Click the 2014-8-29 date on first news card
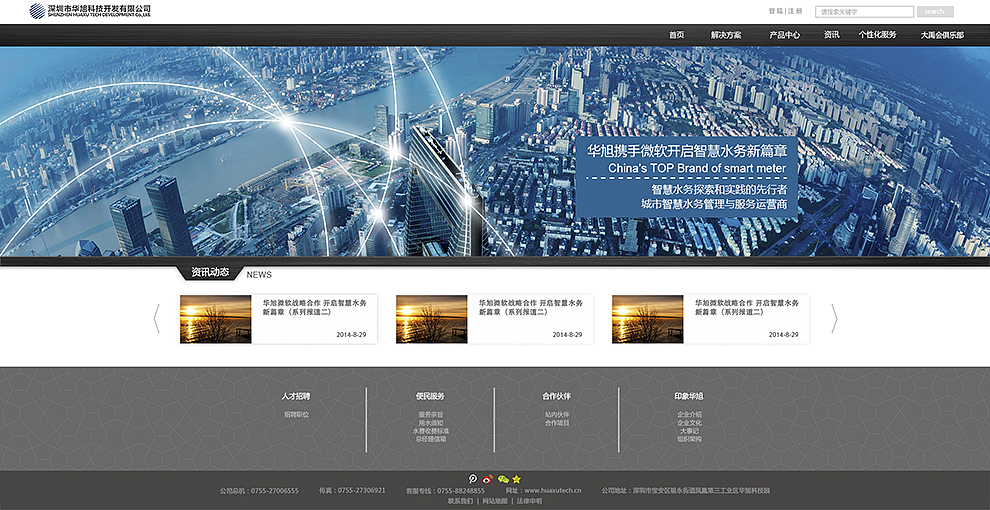 351,335
